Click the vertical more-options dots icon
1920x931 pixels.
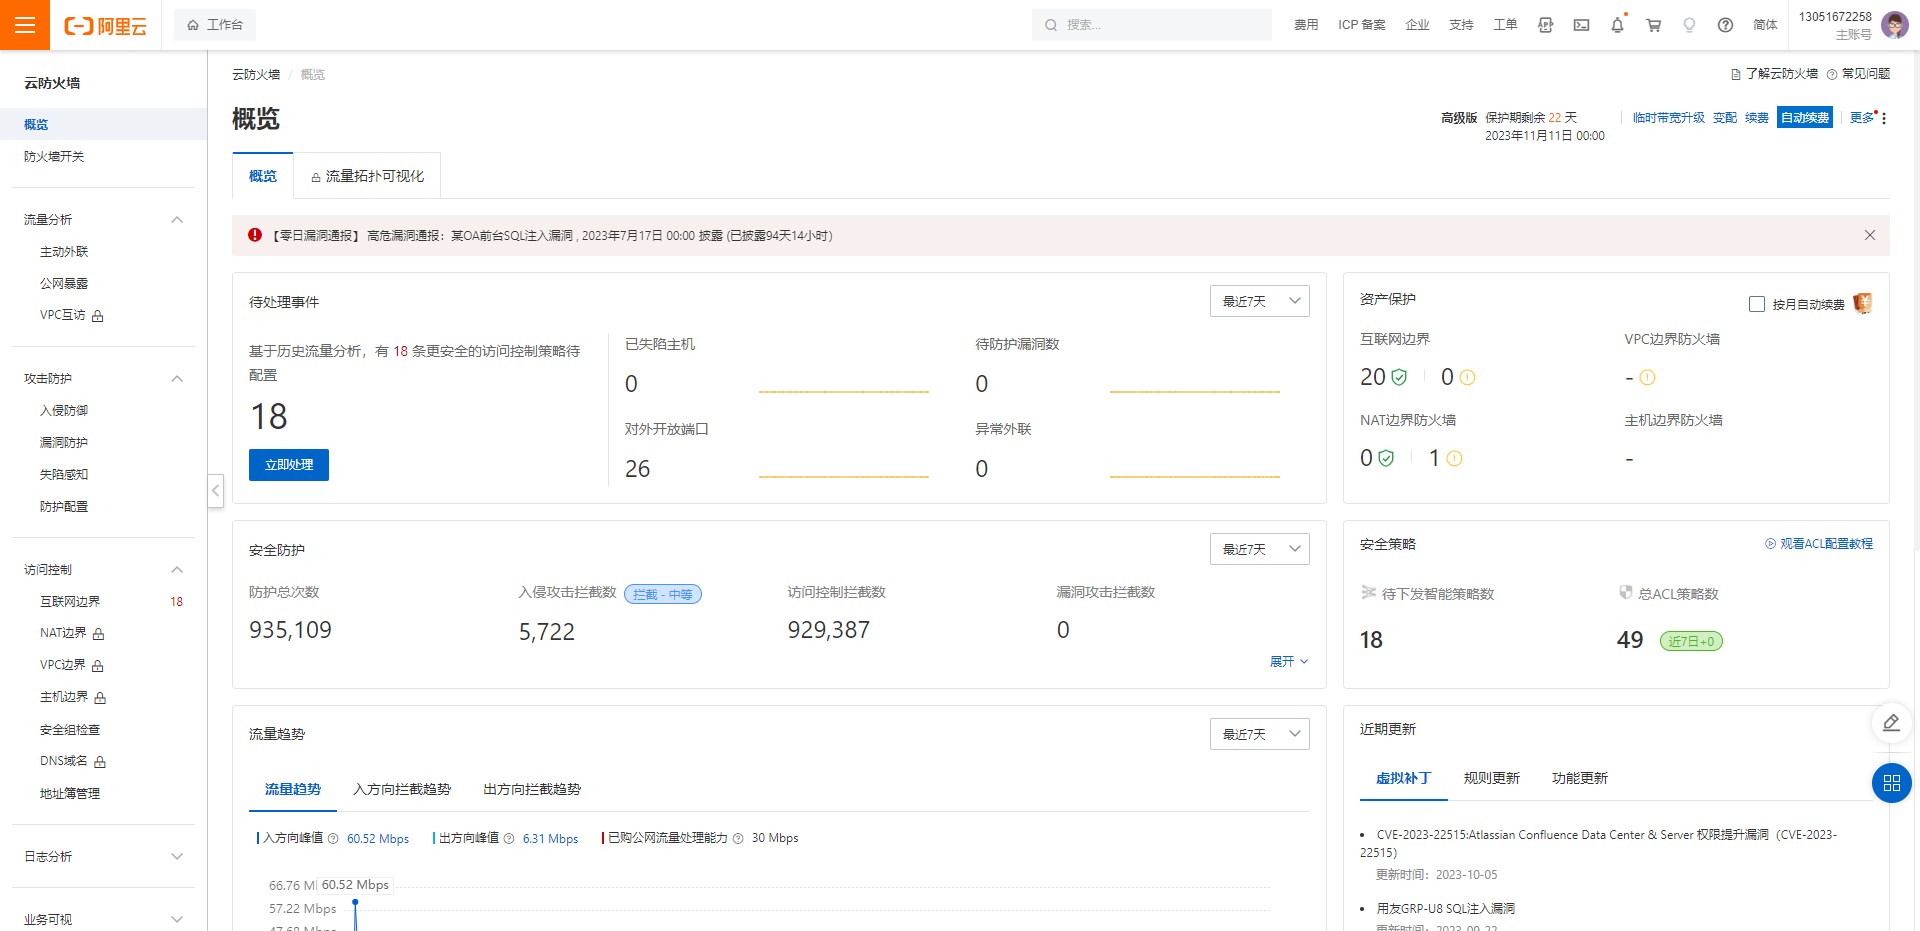[x=1884, y=118]
